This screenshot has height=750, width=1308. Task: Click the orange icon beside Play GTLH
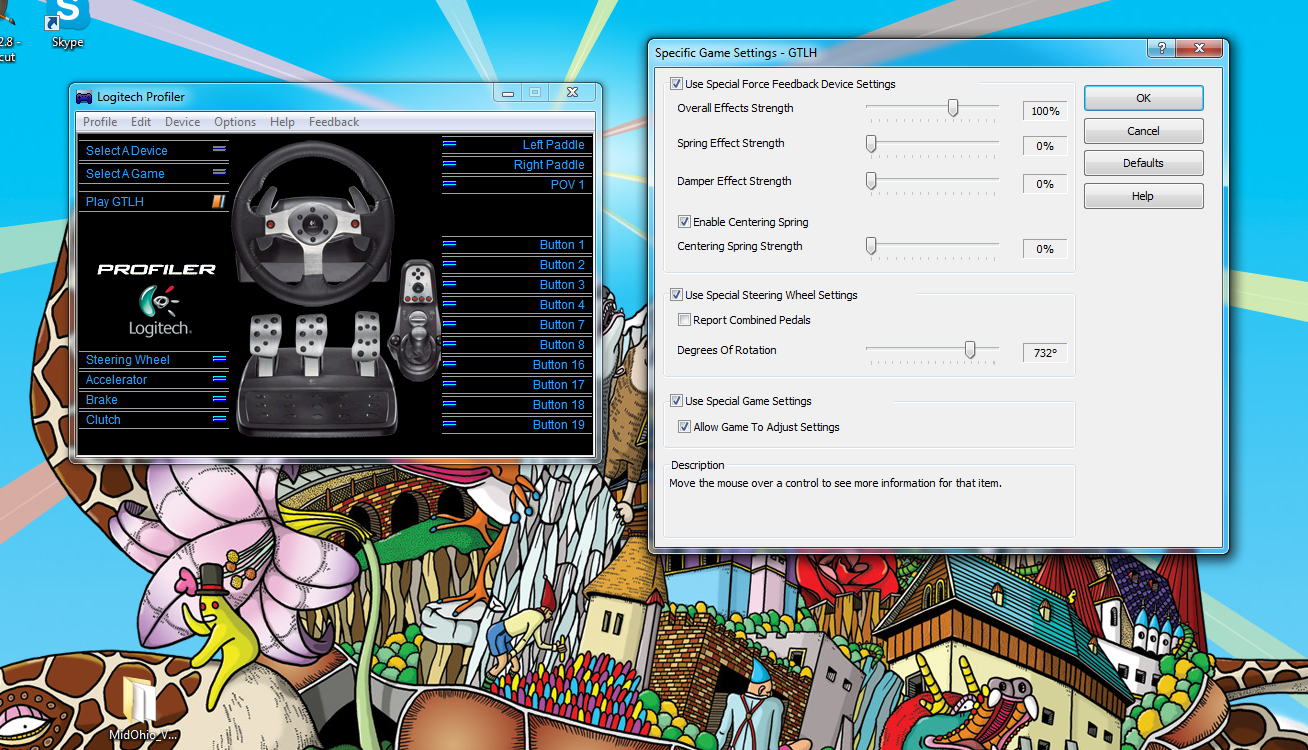point(219,202)
